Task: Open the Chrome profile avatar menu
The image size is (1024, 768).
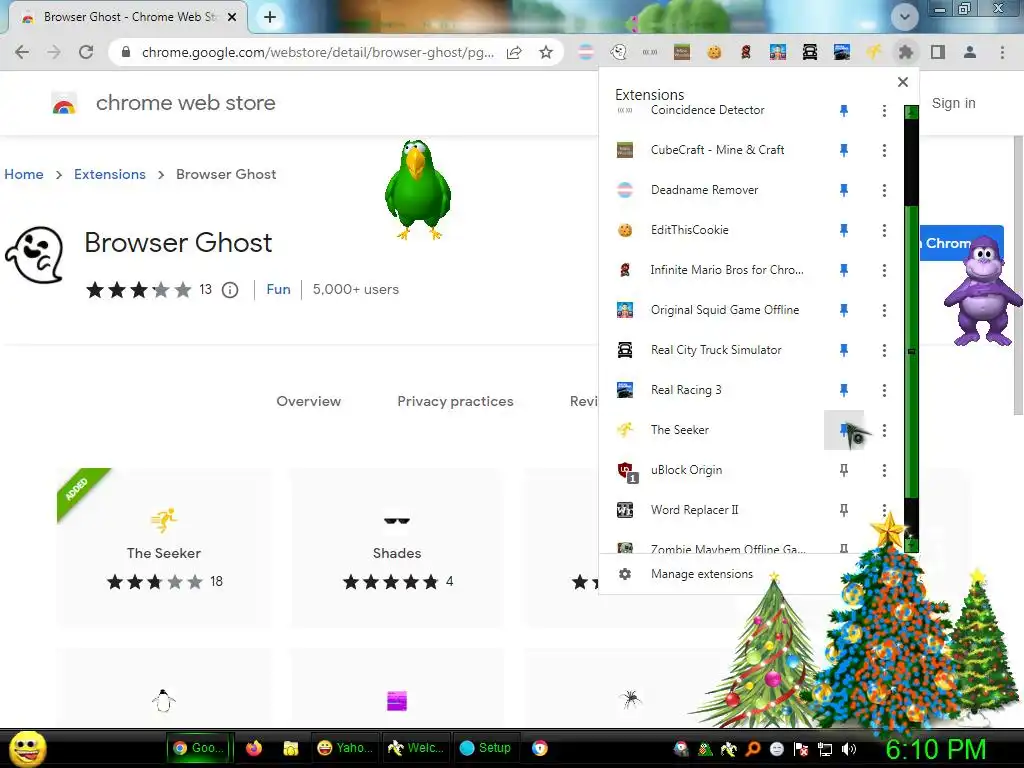Action: 970,52
